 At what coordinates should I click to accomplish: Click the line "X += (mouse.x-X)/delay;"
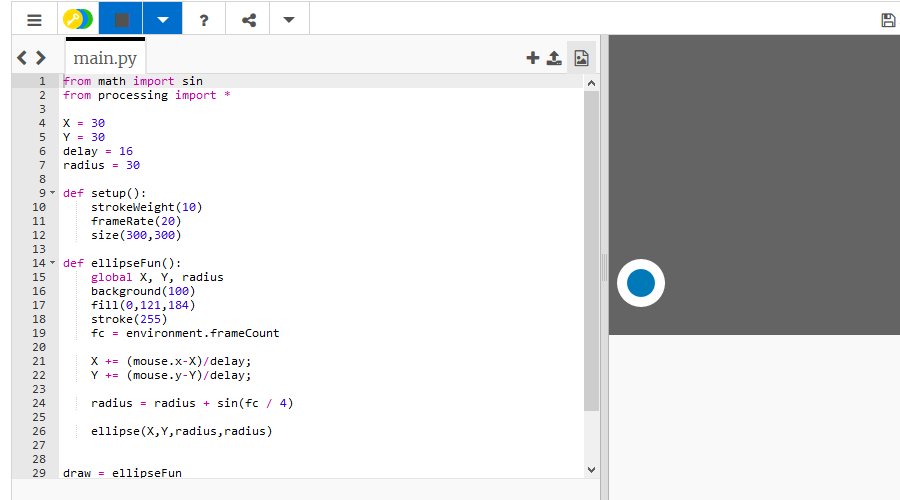pyautogui.click(x=171, y=361)
